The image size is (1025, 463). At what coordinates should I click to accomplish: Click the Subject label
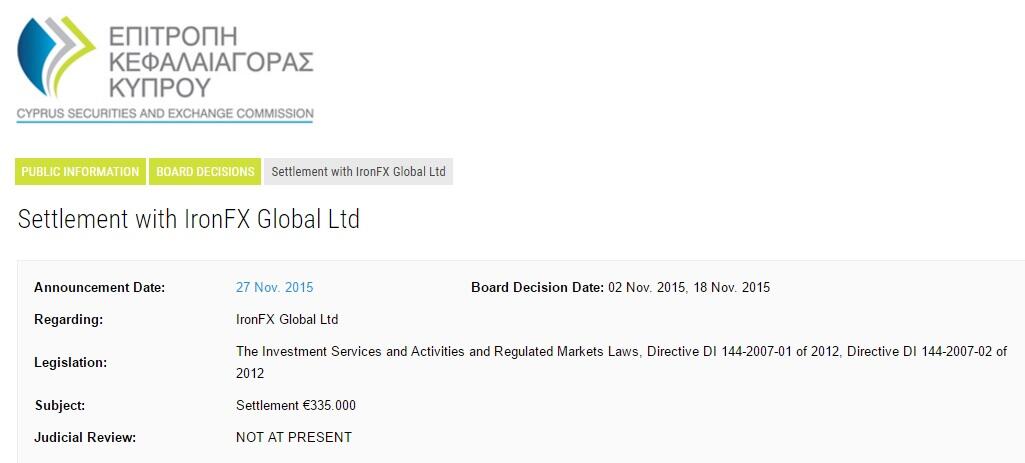pyautogui.click(x=60, y=405)
